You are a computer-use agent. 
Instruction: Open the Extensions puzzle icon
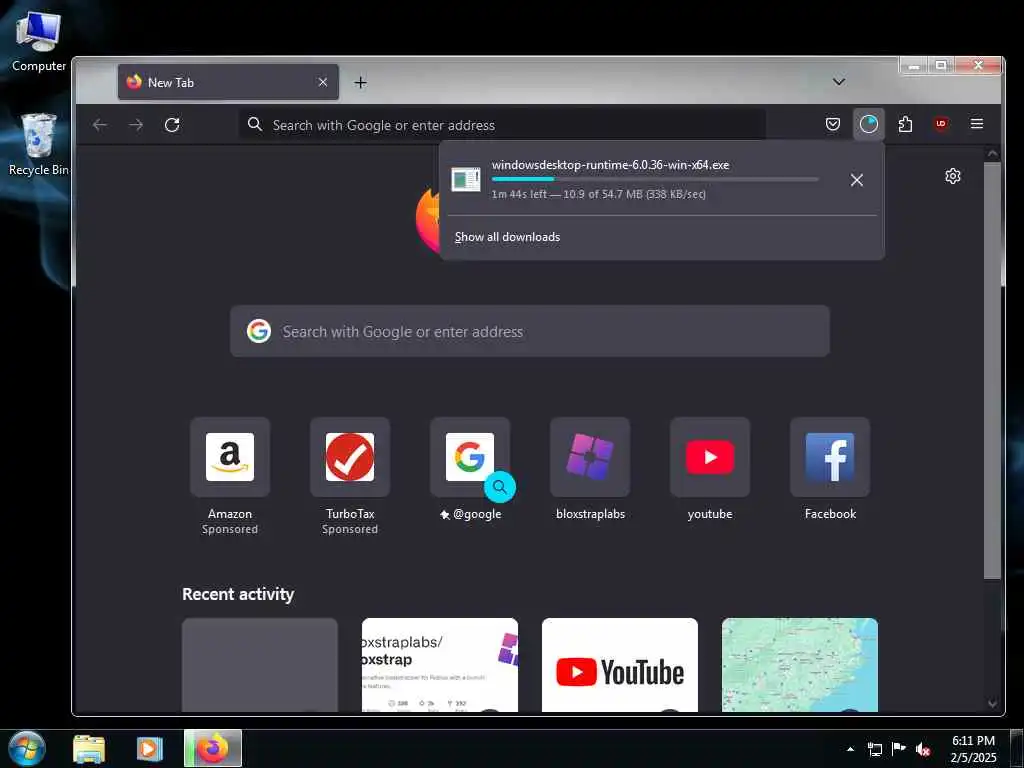click(x=905, y=124)
